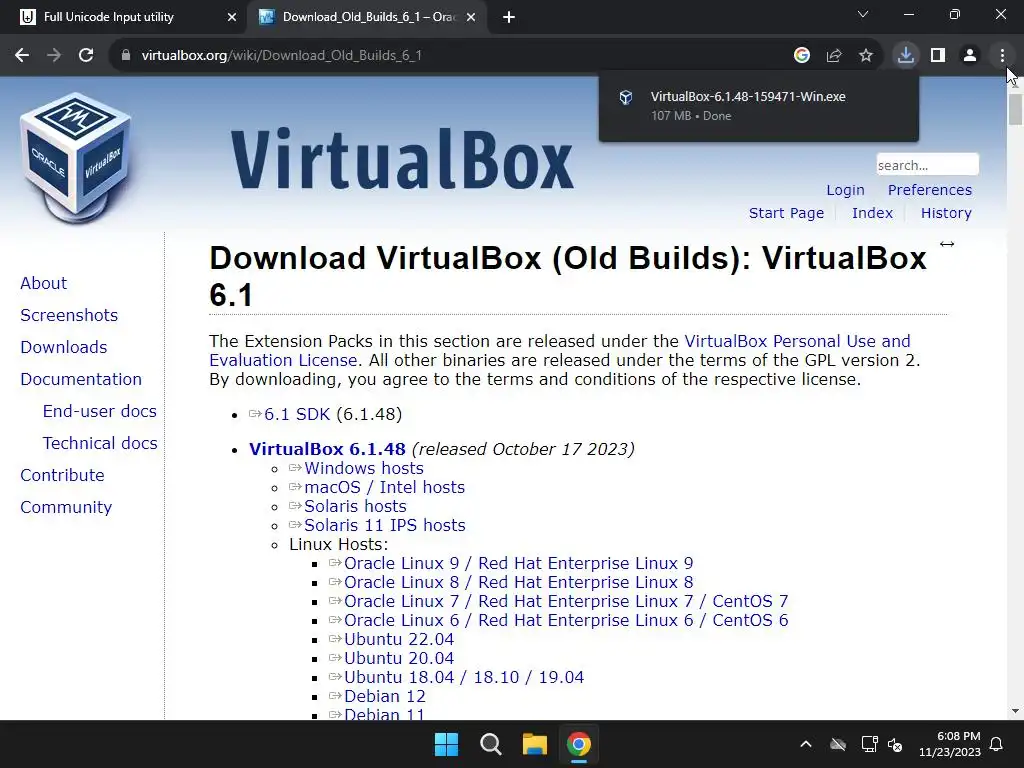Open the VirtualBox 6.1.48 link
The height and width of the screenshot is (768, 1024).
click(x=327, y=449)
